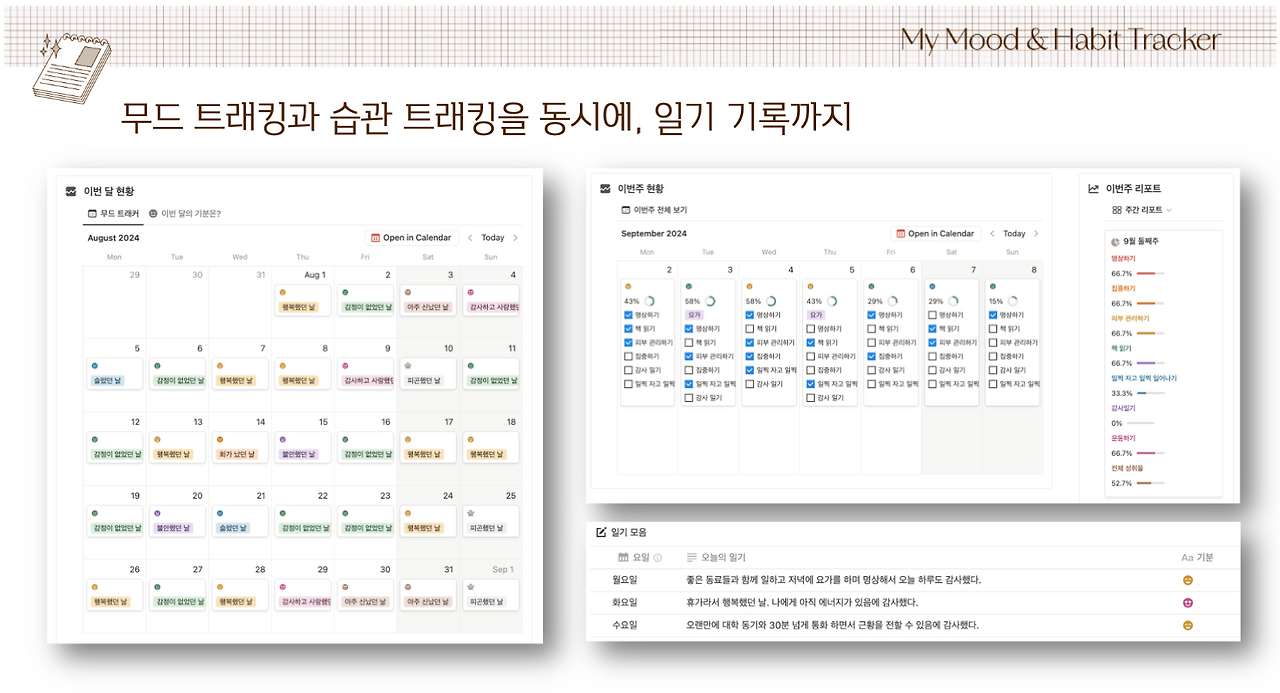Open the 주간 리포트 dropdown
Screen dimensions: 1280x693
click(1139, 210)
